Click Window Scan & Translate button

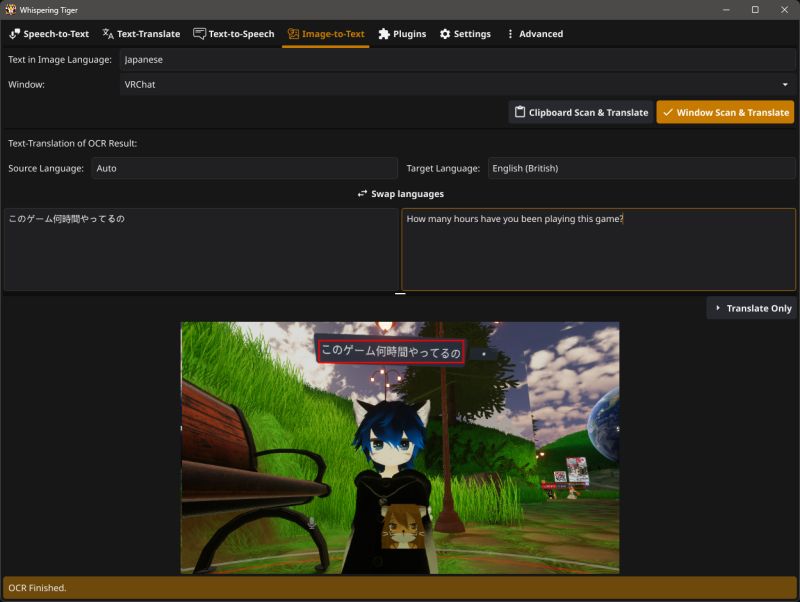725,112
